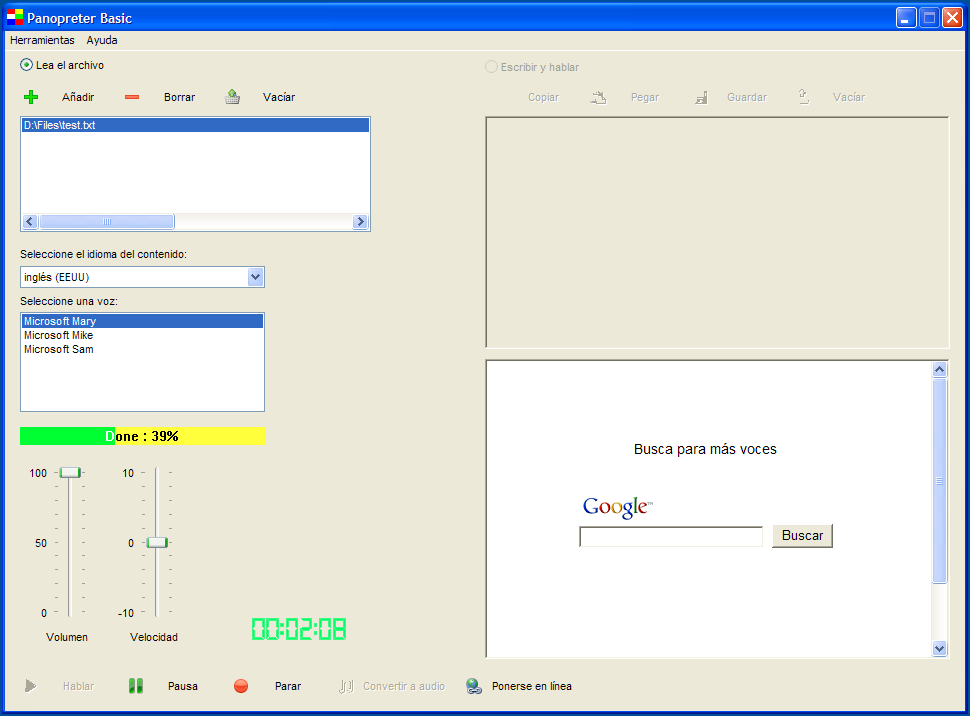Image resolution: width=970 pixels, height=716 pixels.
Task: Click the web panel's vertical scrollbar thumb
Action: (939, 481)
